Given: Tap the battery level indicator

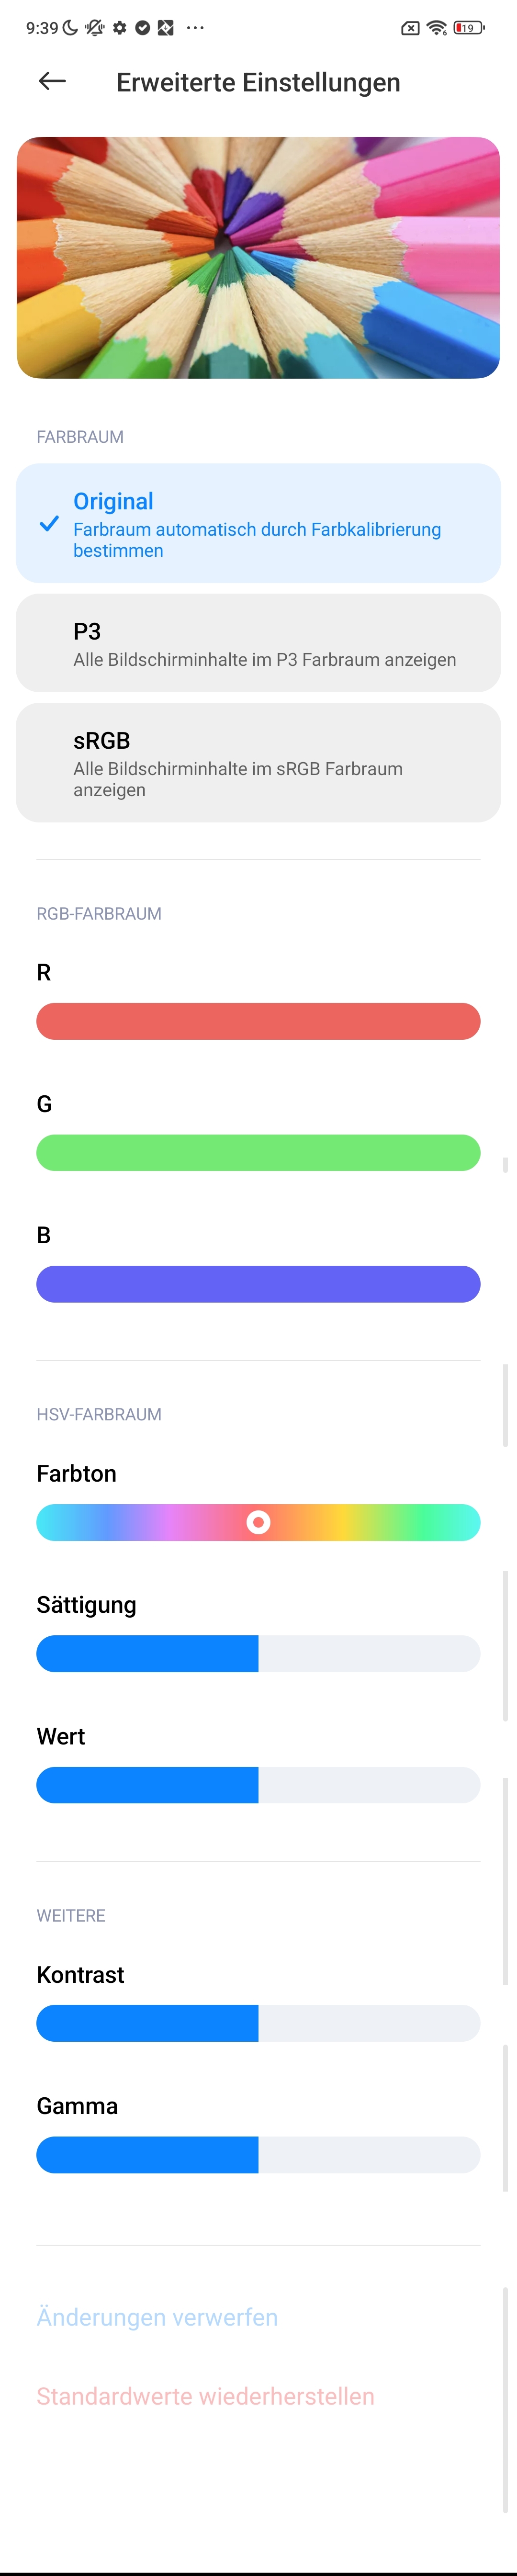Looking at the screenshot, I should [468, 28].
